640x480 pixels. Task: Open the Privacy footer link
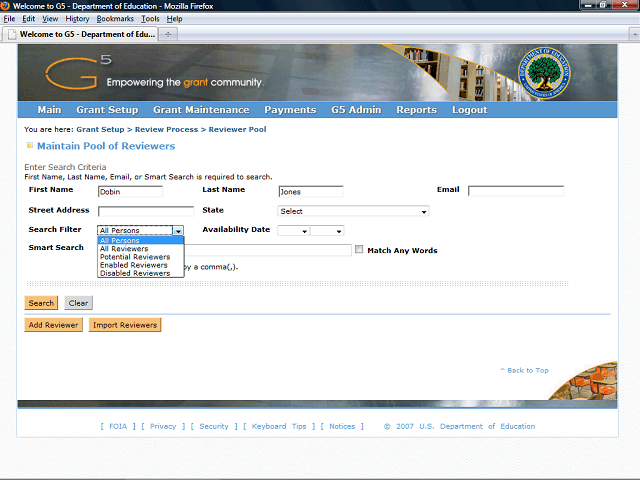click(x=163, y=426)
